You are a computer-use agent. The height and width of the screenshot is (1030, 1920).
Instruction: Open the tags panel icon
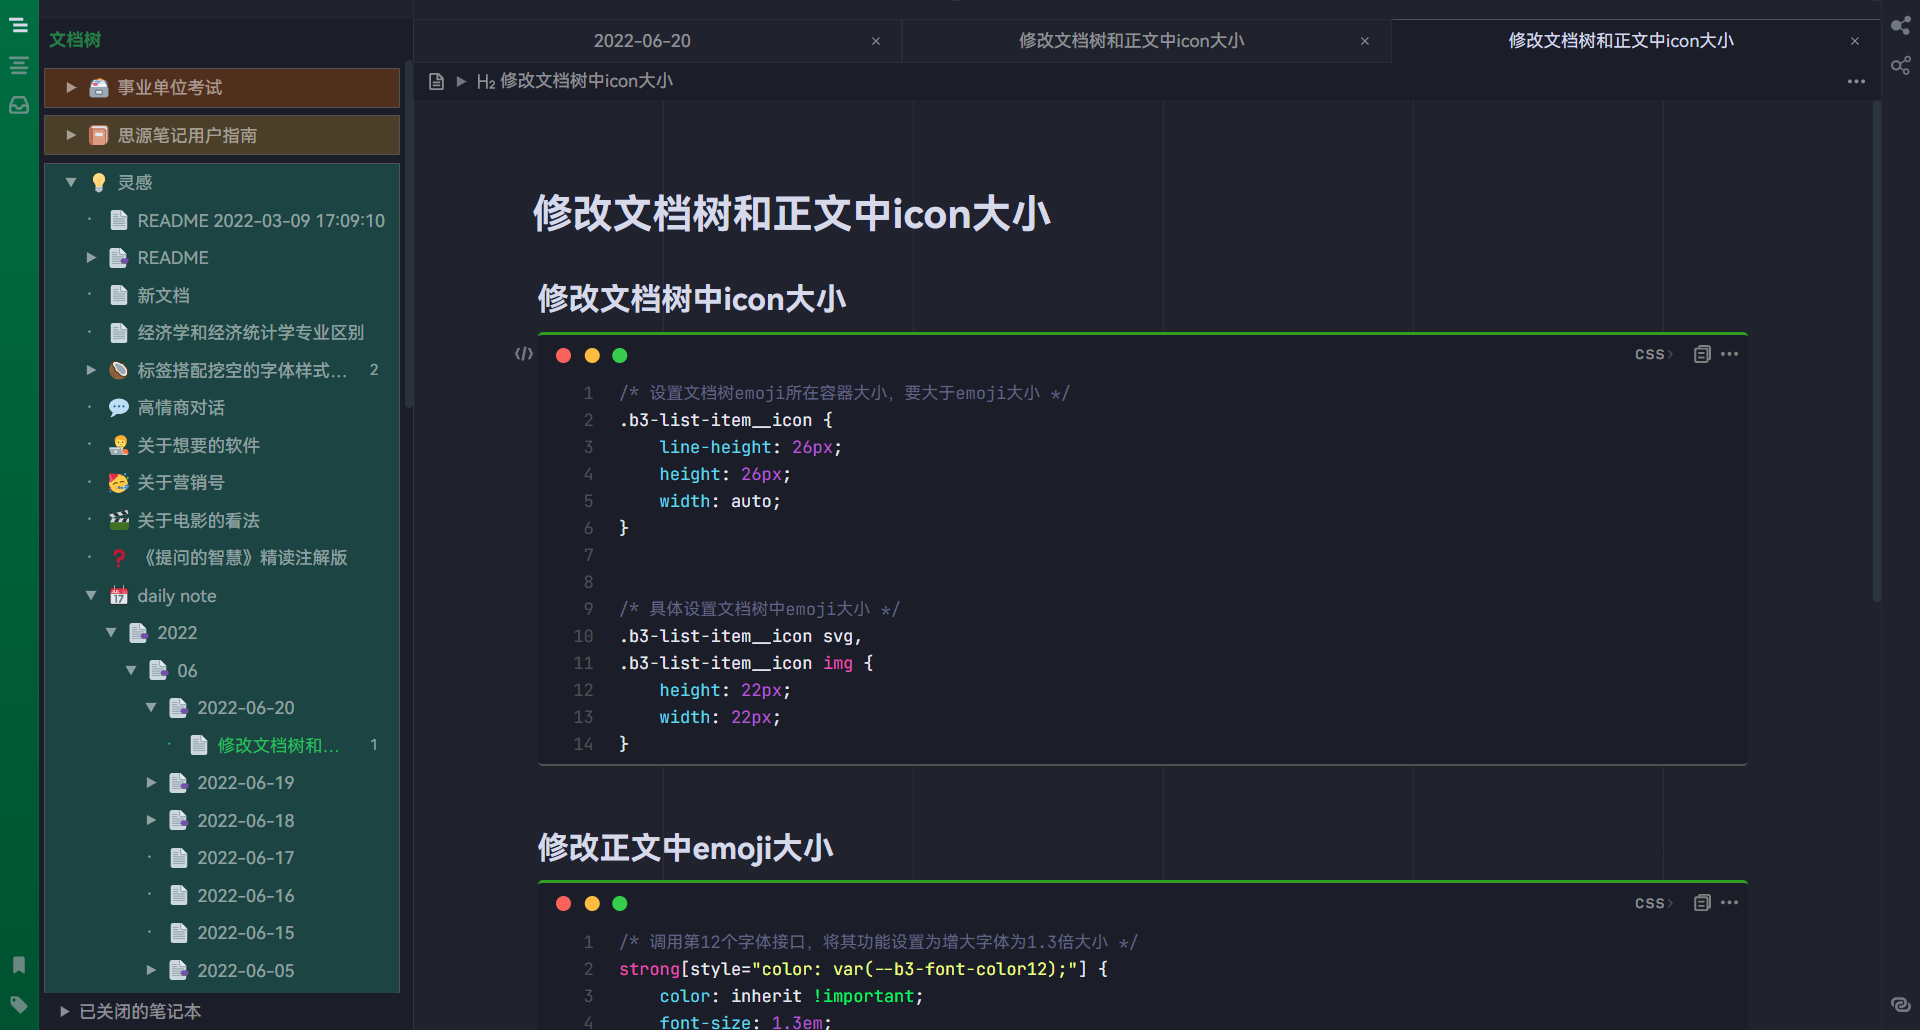[18, 1004]
